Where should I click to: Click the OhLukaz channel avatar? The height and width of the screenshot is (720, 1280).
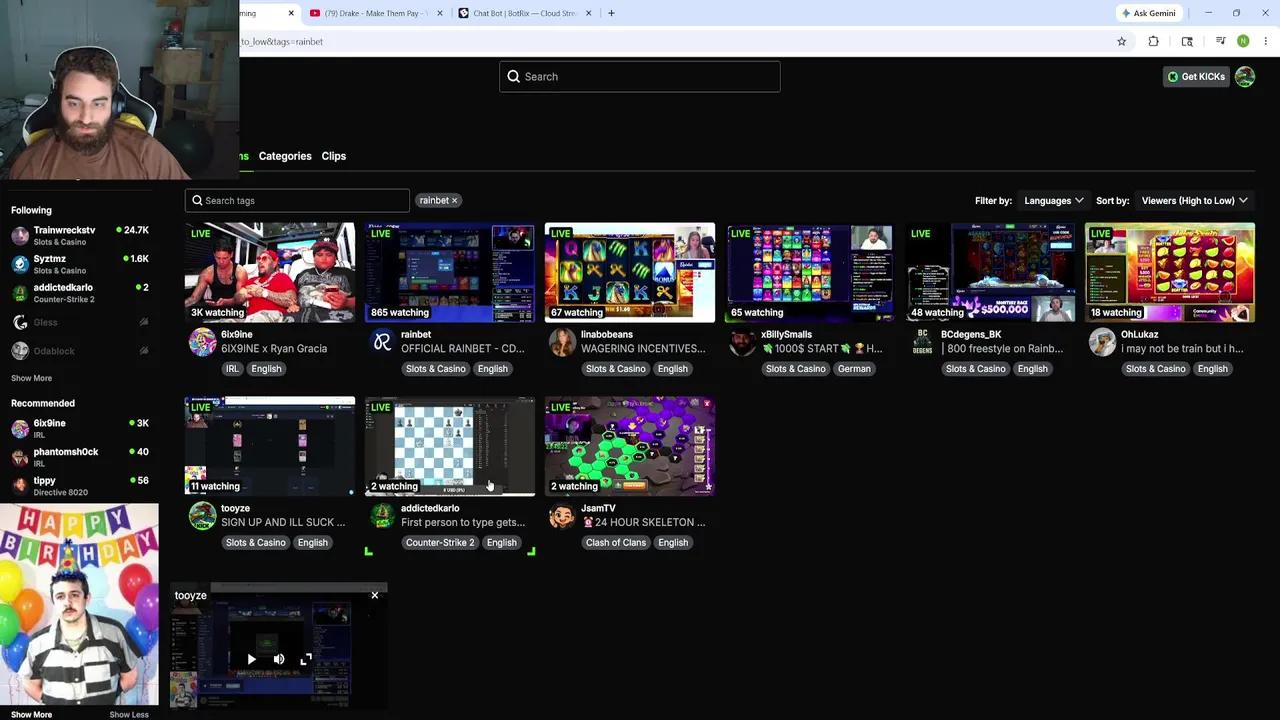coord(1102,342)
